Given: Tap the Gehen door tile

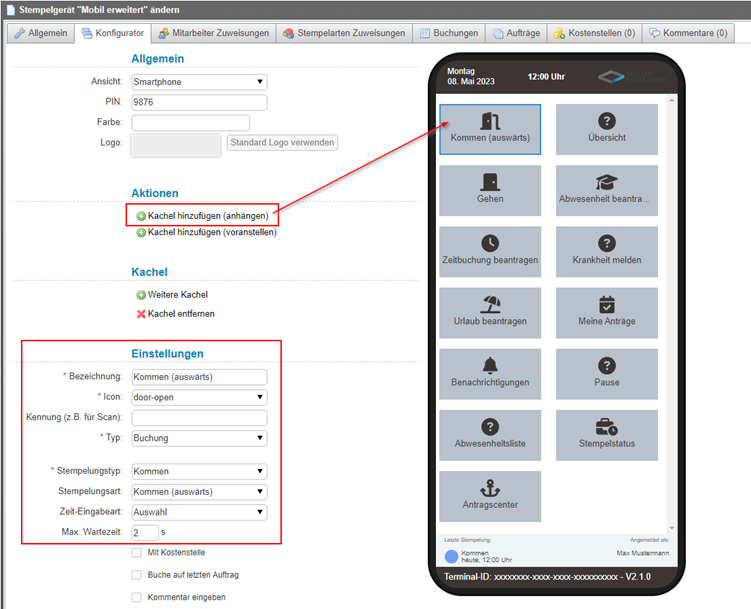Looking at the screenshot, I should click(490, 190).
